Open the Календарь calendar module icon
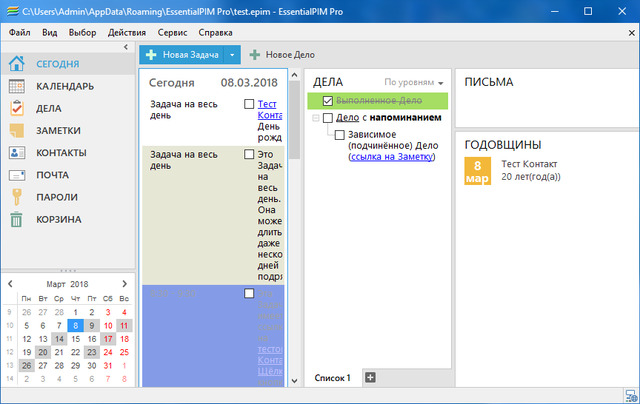This screenshot has height=404, width=640. point(17,86)
